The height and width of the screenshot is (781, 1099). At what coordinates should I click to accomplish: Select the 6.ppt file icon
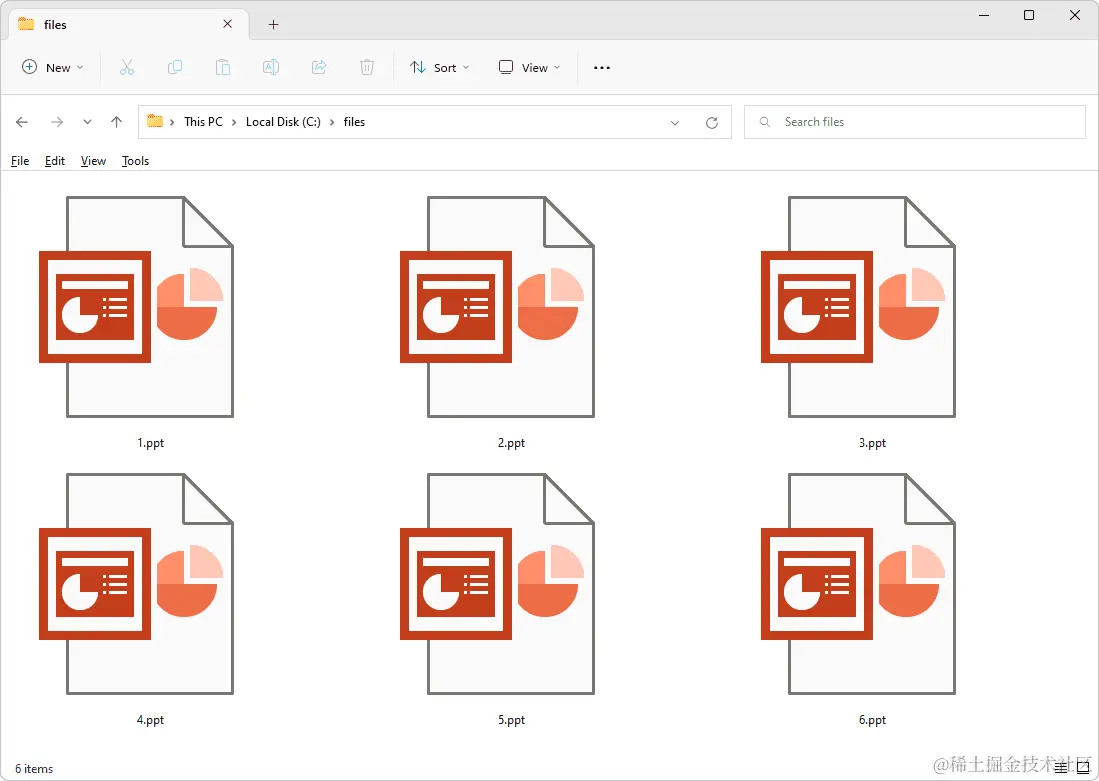(858, 584)
